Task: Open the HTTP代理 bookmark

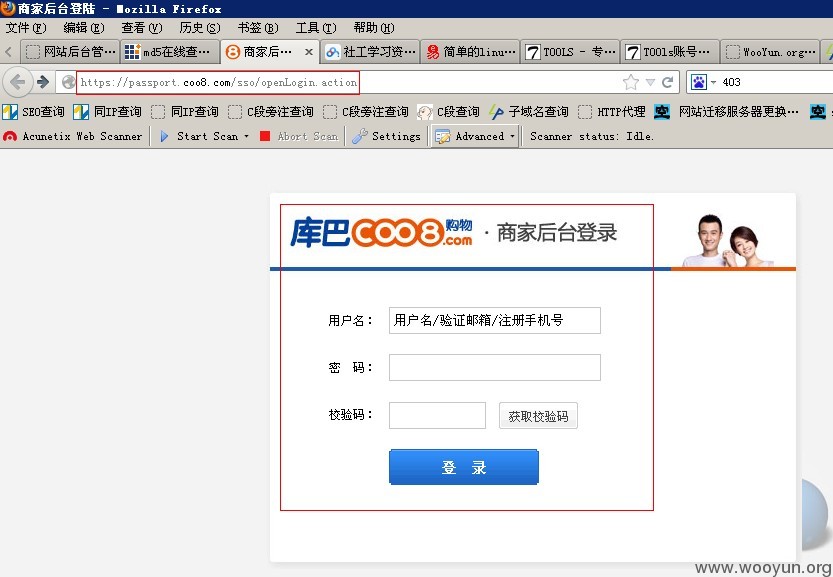Action: [x=611, y=112]
